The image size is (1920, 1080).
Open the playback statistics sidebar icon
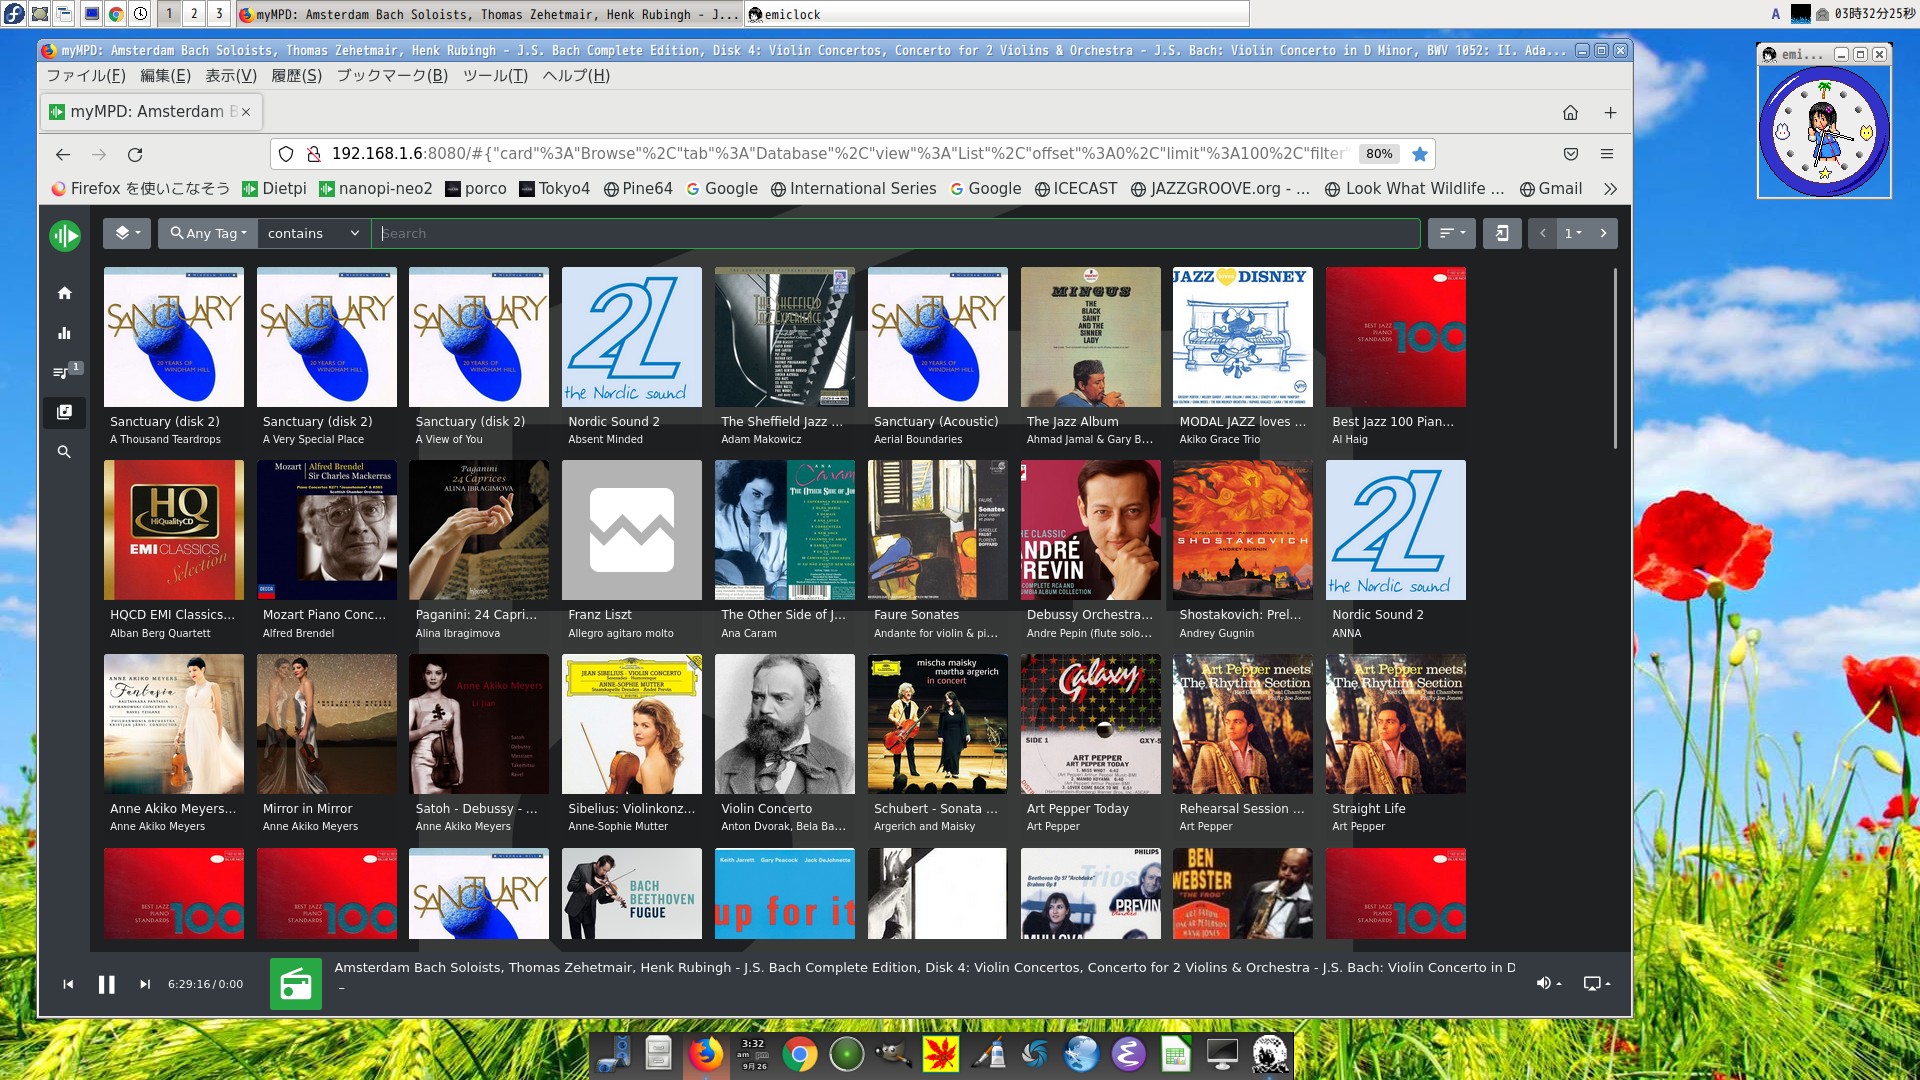(x=64, y=333)
